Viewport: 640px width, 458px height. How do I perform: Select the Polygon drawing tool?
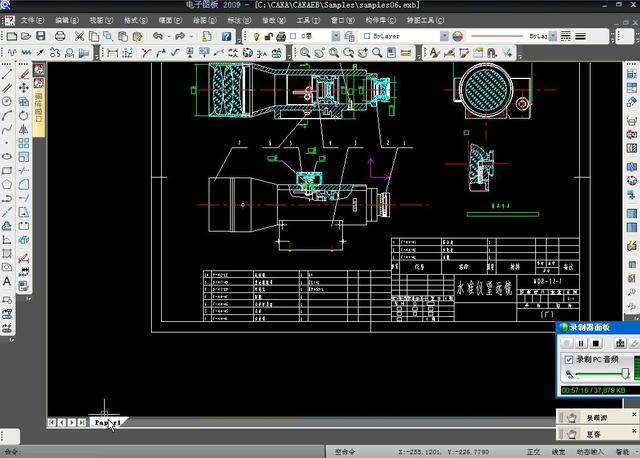[7, 184]
